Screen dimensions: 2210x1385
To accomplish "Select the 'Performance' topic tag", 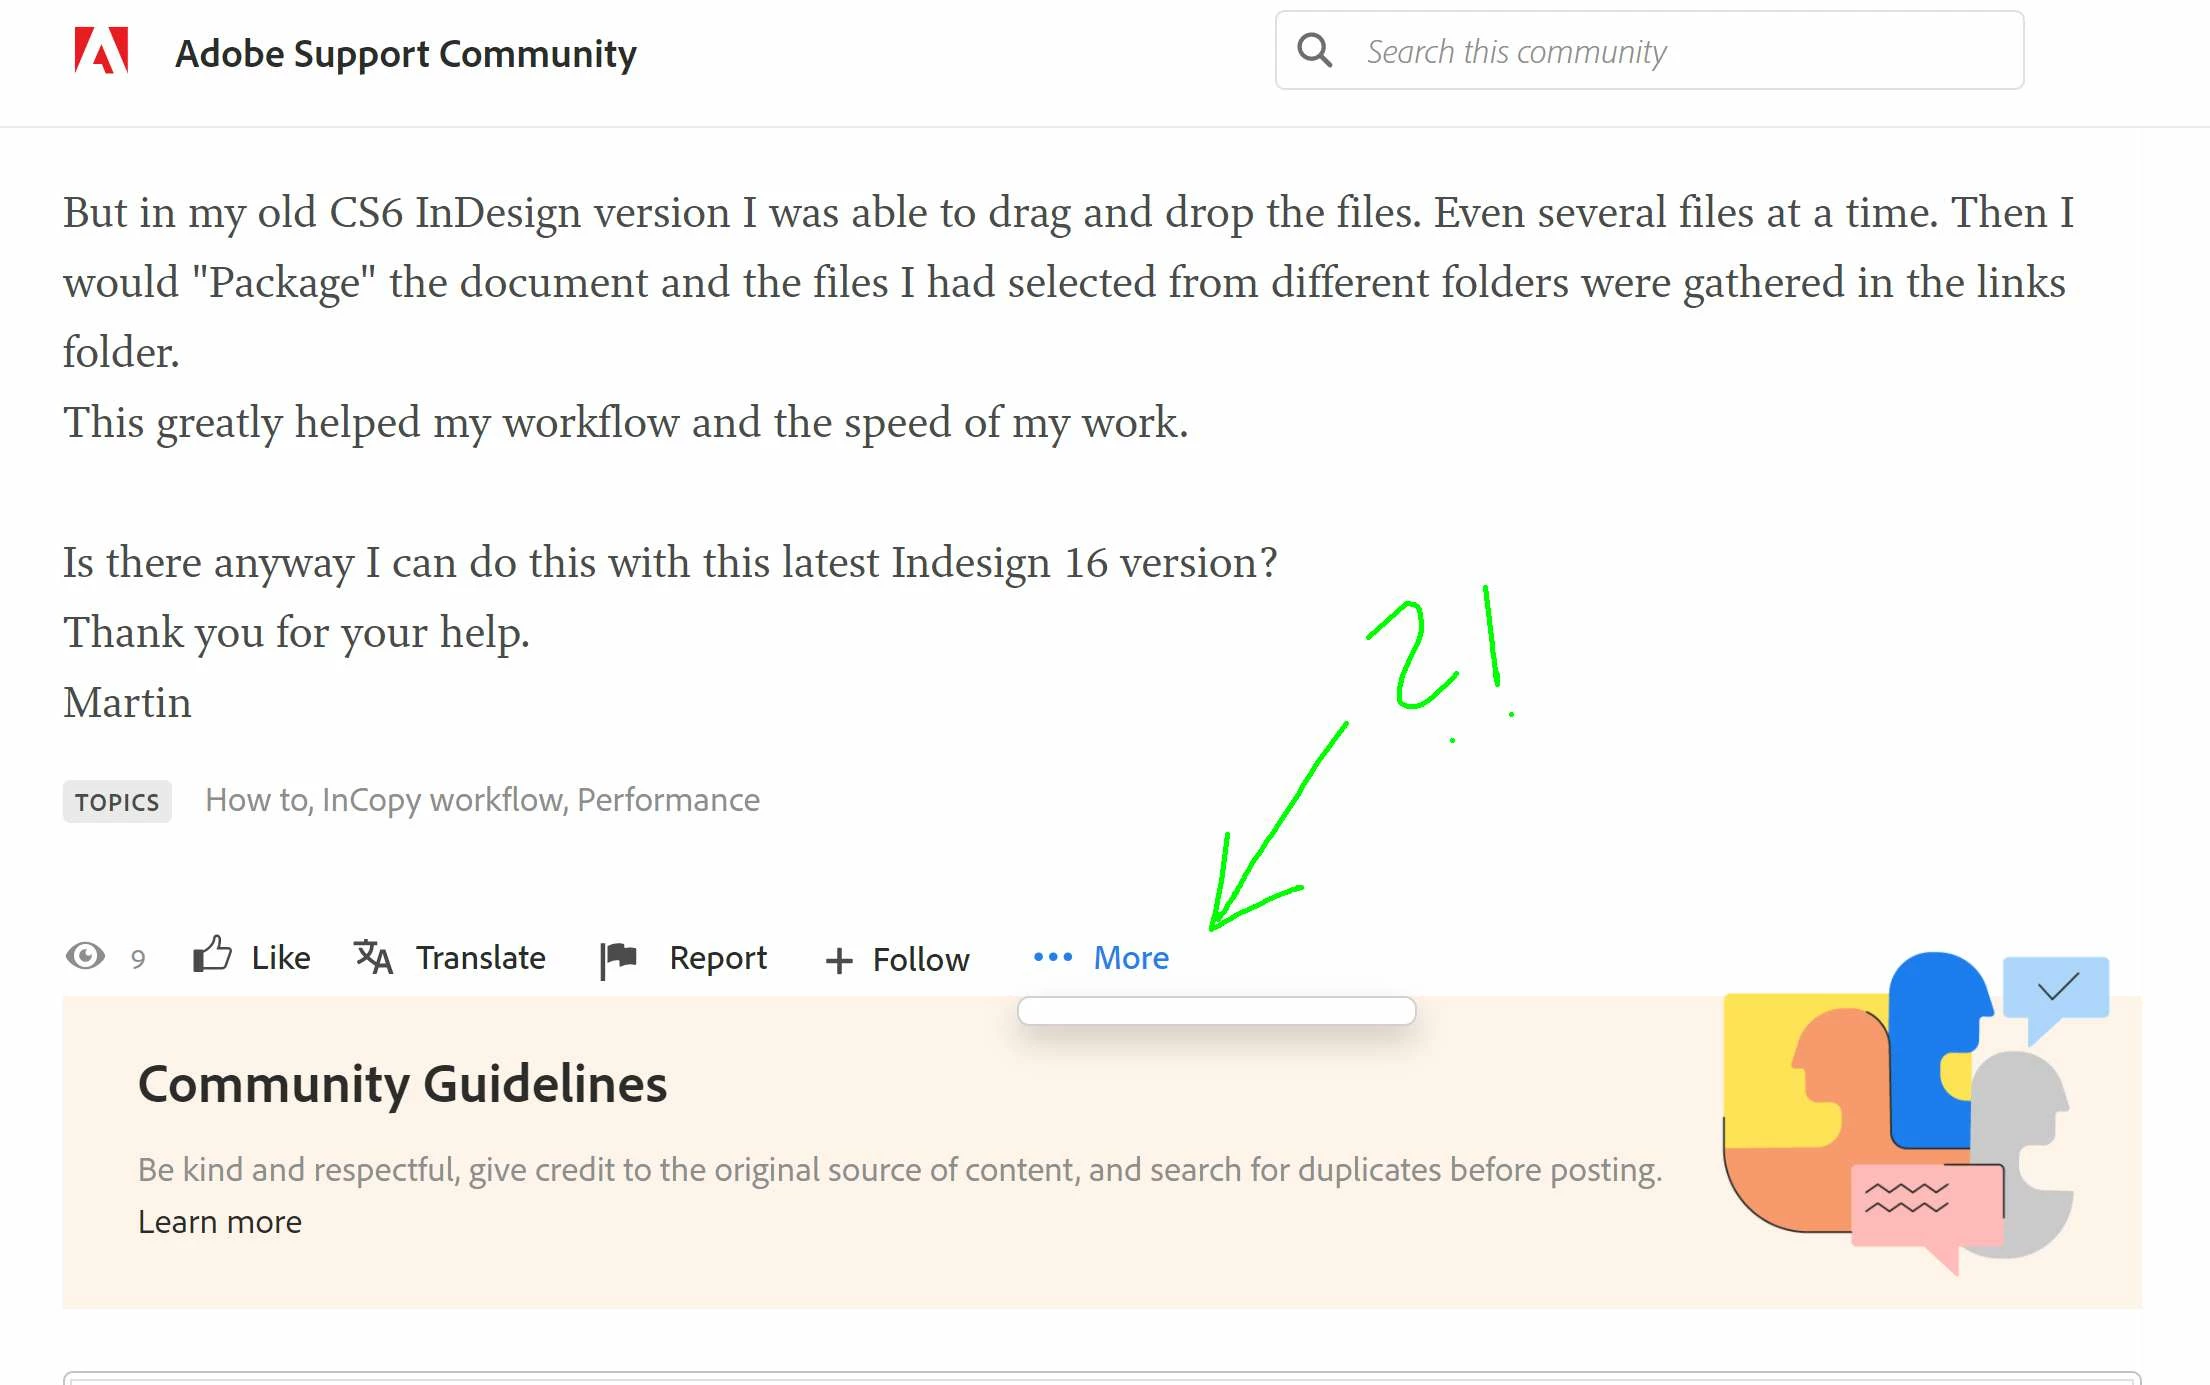I will pyautogui.click(x=668, y=800).
